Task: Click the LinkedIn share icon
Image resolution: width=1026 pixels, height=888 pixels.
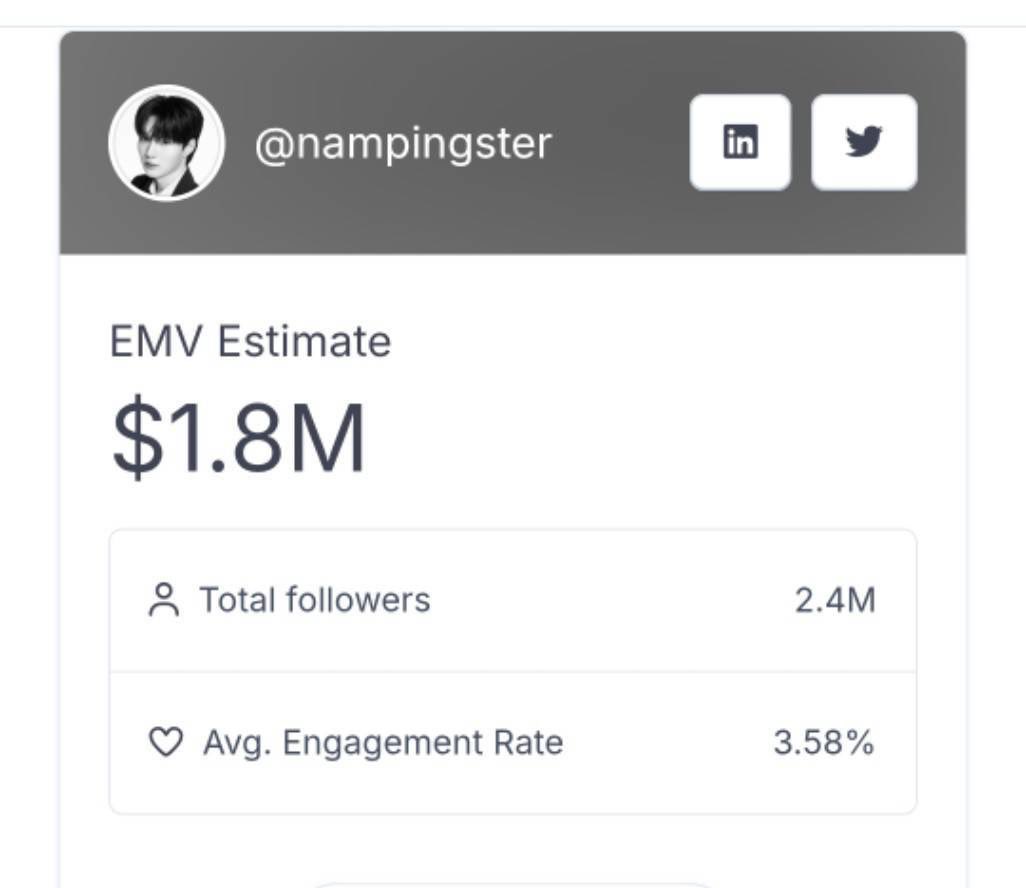Action: pyautogui.click(x=740, y=142)
